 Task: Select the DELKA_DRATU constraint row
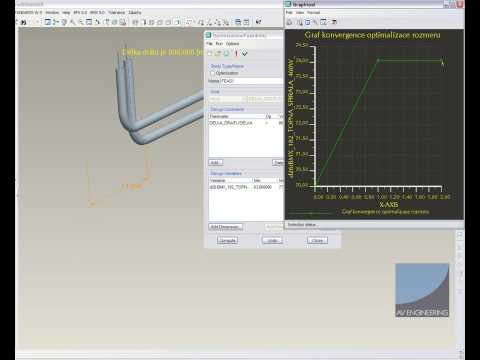246,123
